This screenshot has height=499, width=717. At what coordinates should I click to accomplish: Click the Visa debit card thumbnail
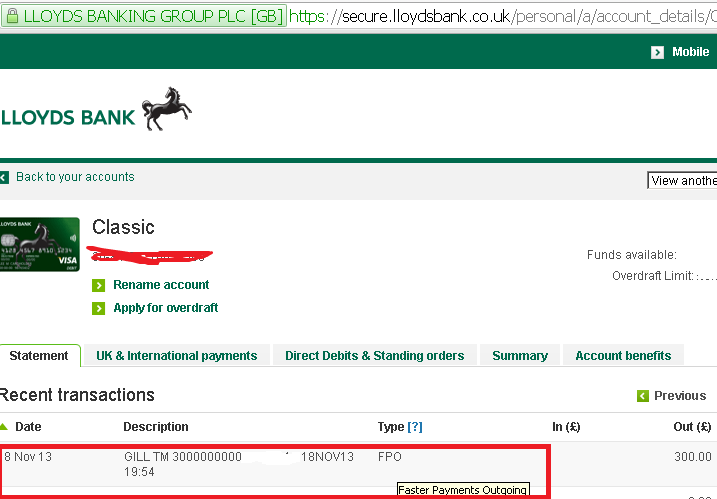click(40, 244)
